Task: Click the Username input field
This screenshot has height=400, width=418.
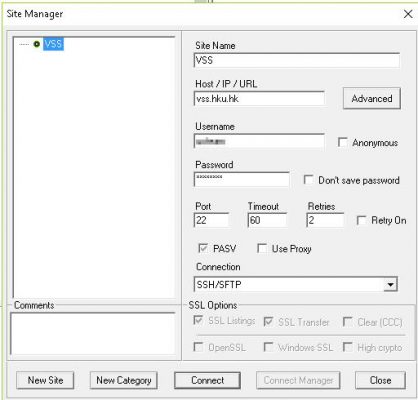Action: pyautogui.click(x=259, y=141)
